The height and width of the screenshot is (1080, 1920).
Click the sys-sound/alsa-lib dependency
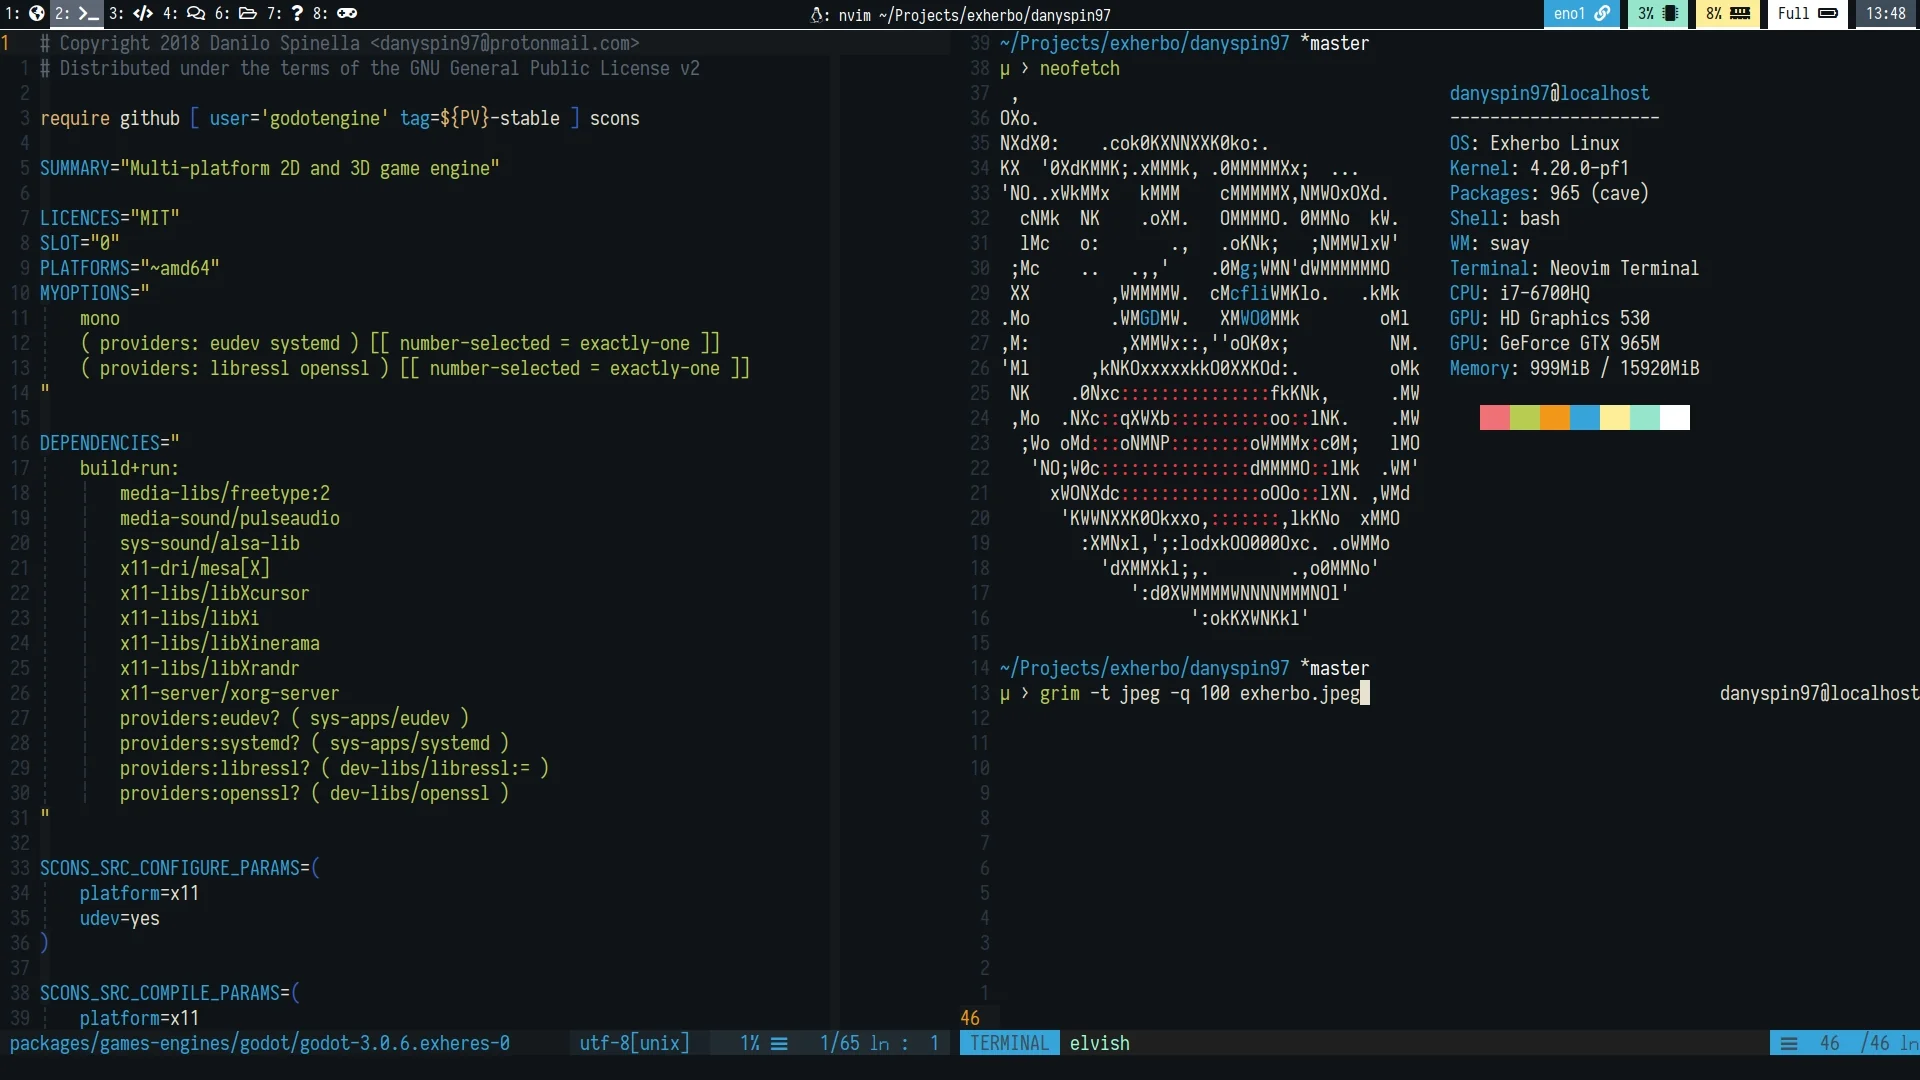point(210,543)
